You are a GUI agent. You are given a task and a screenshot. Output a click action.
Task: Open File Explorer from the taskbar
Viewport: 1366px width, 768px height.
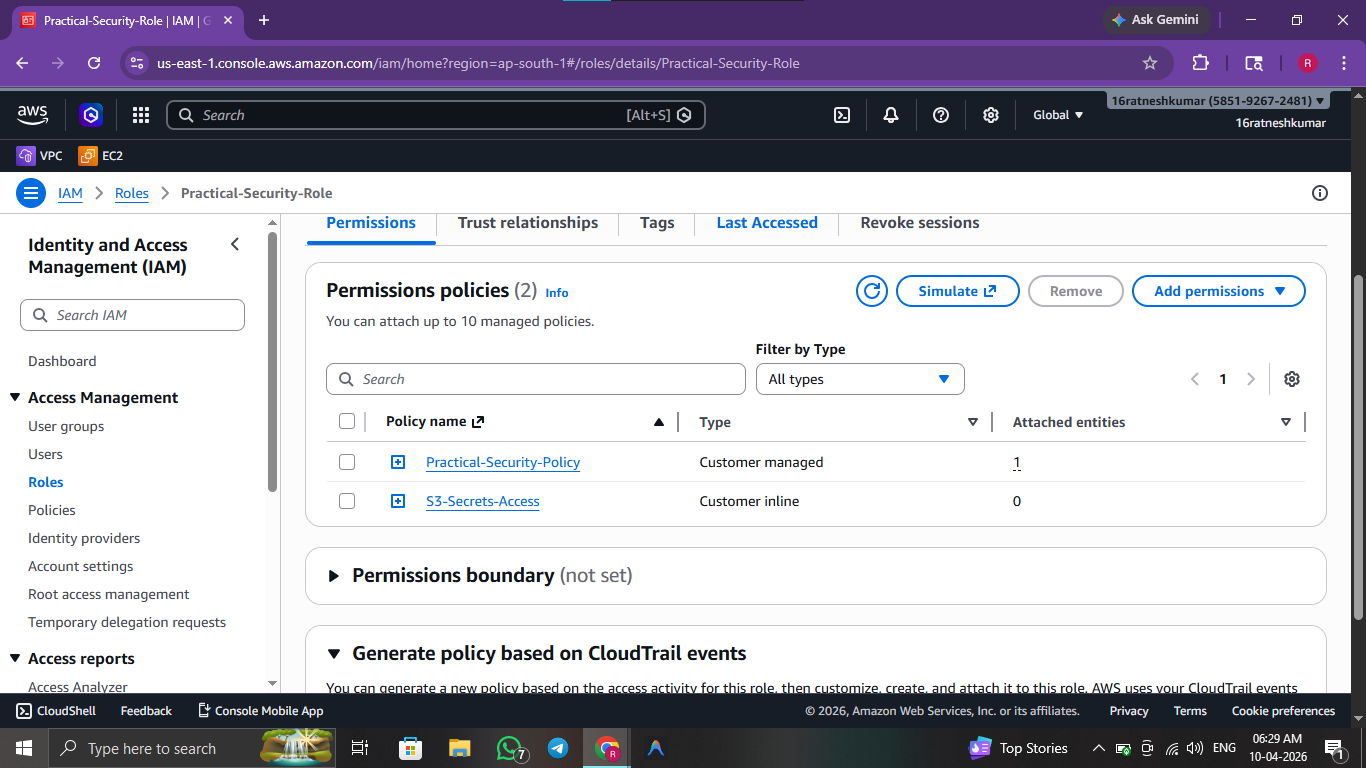[459, 748]
